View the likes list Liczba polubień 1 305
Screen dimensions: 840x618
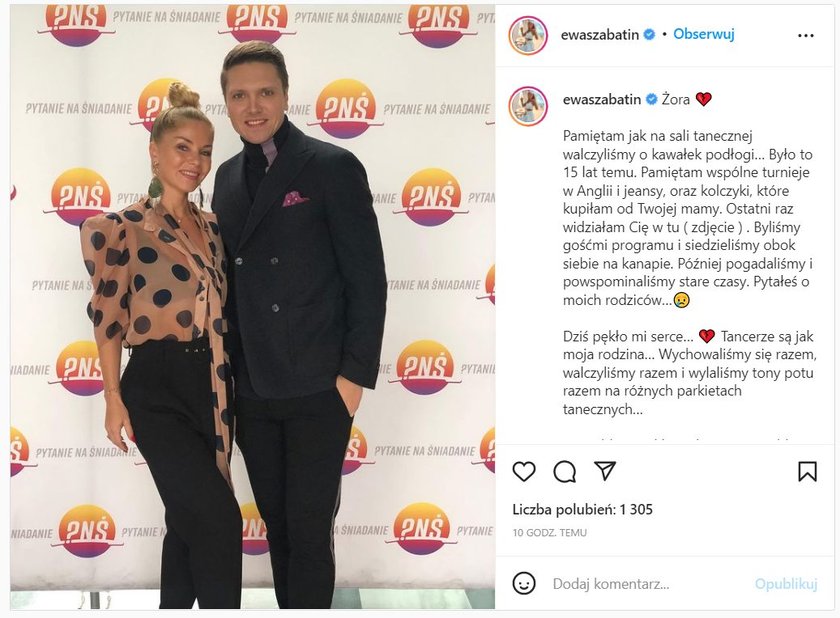tap(582, 509)
